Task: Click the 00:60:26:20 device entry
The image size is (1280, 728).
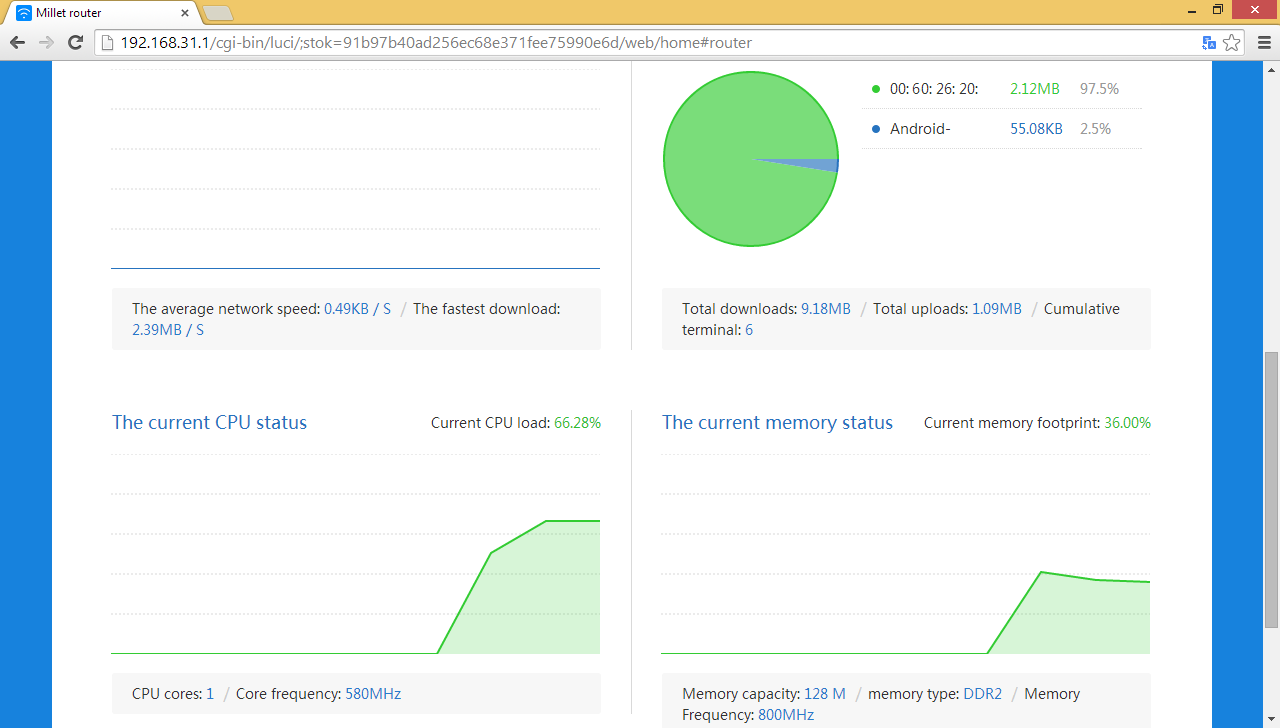Action: pos(934,89)
